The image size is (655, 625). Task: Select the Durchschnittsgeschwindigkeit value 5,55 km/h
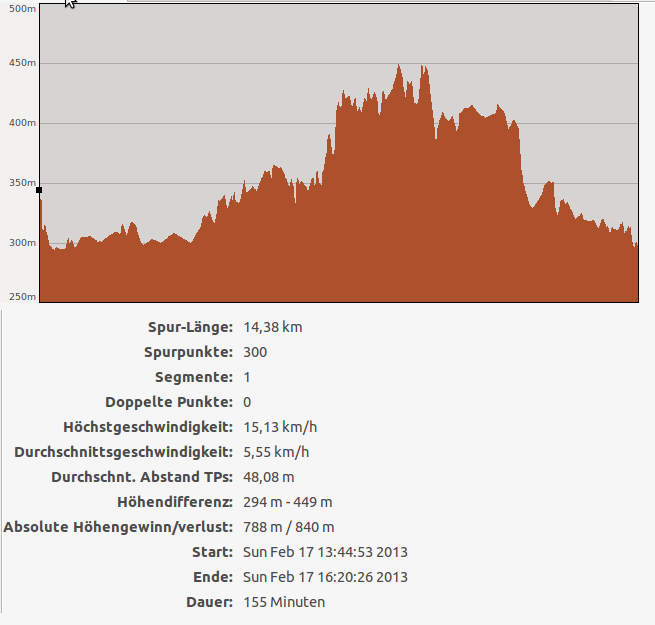tap(276, 452)
